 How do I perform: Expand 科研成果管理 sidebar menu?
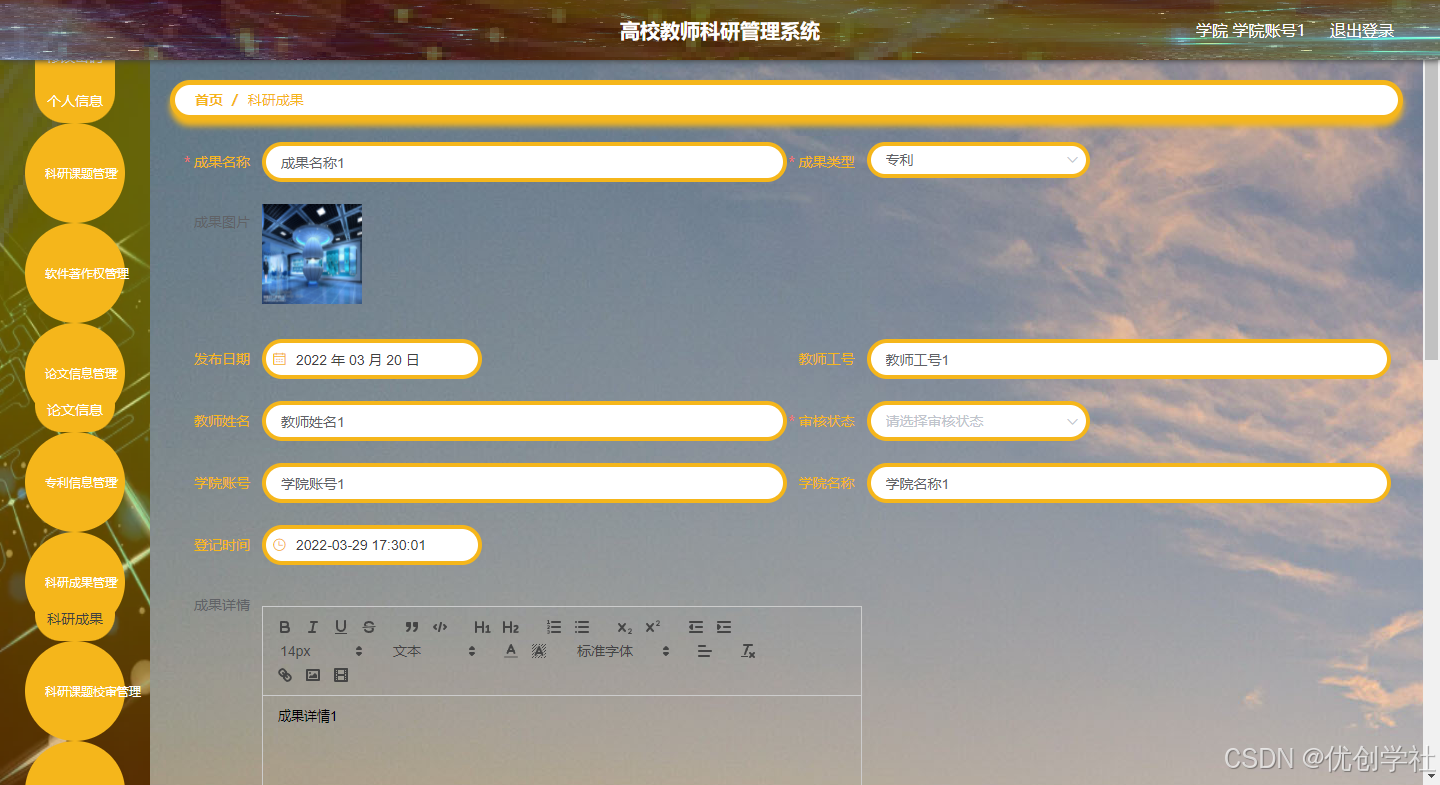75,582
